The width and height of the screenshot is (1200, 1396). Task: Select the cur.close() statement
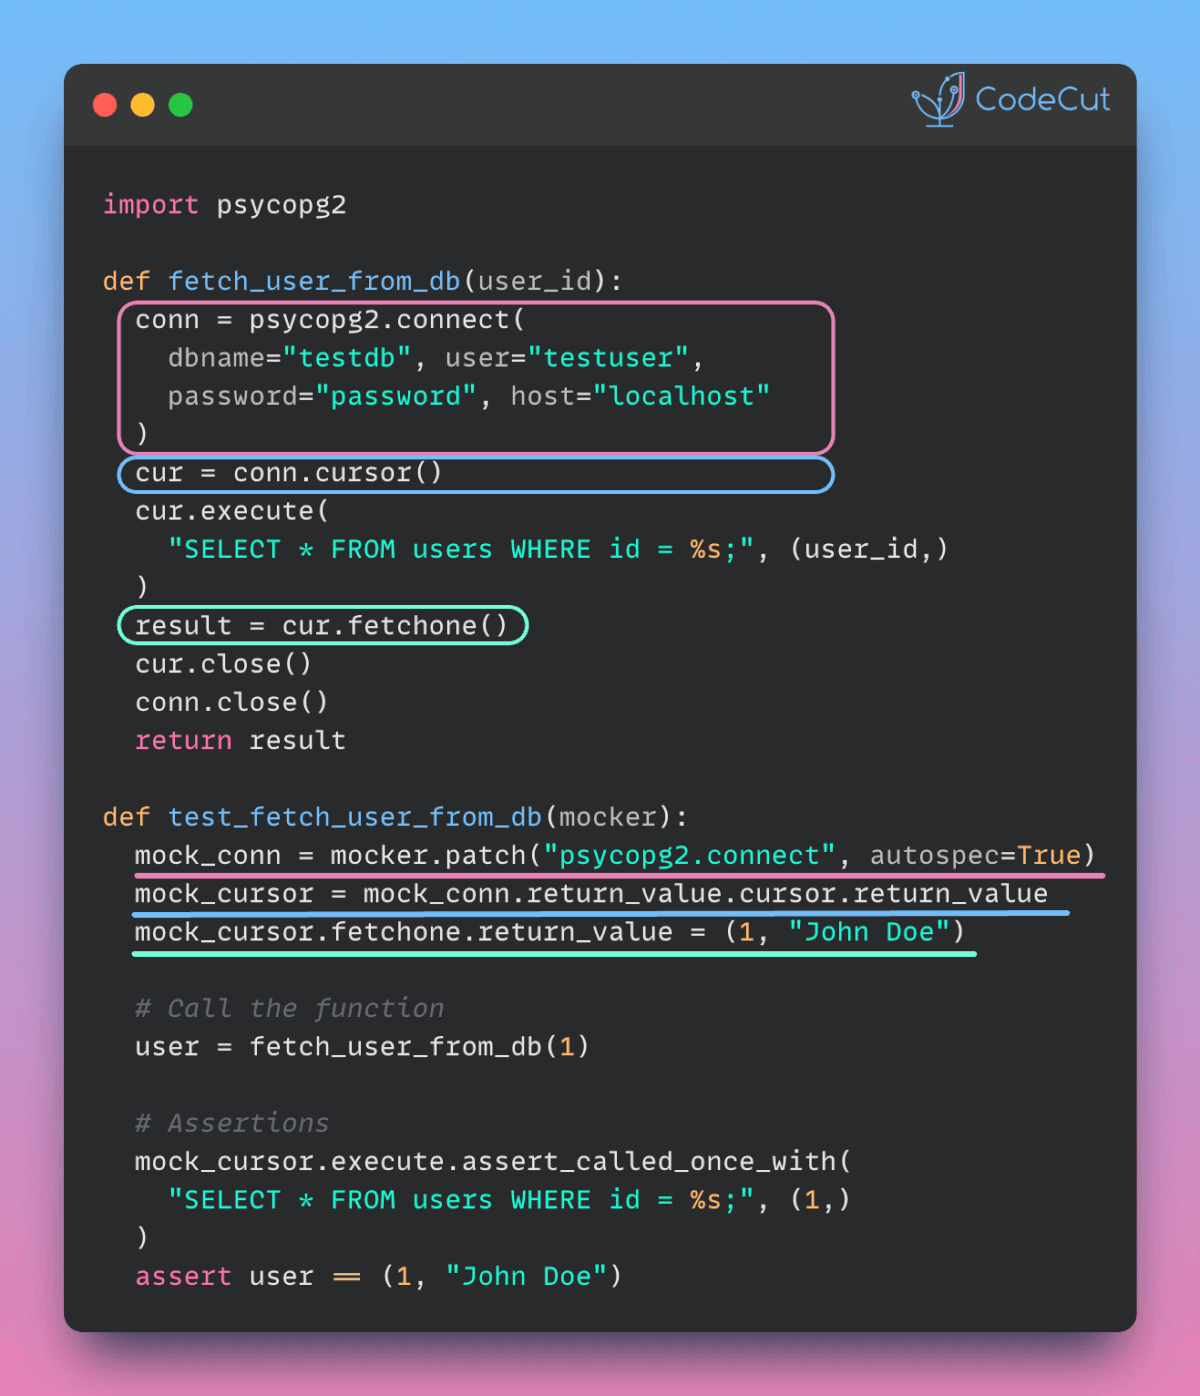pos(222,663)
